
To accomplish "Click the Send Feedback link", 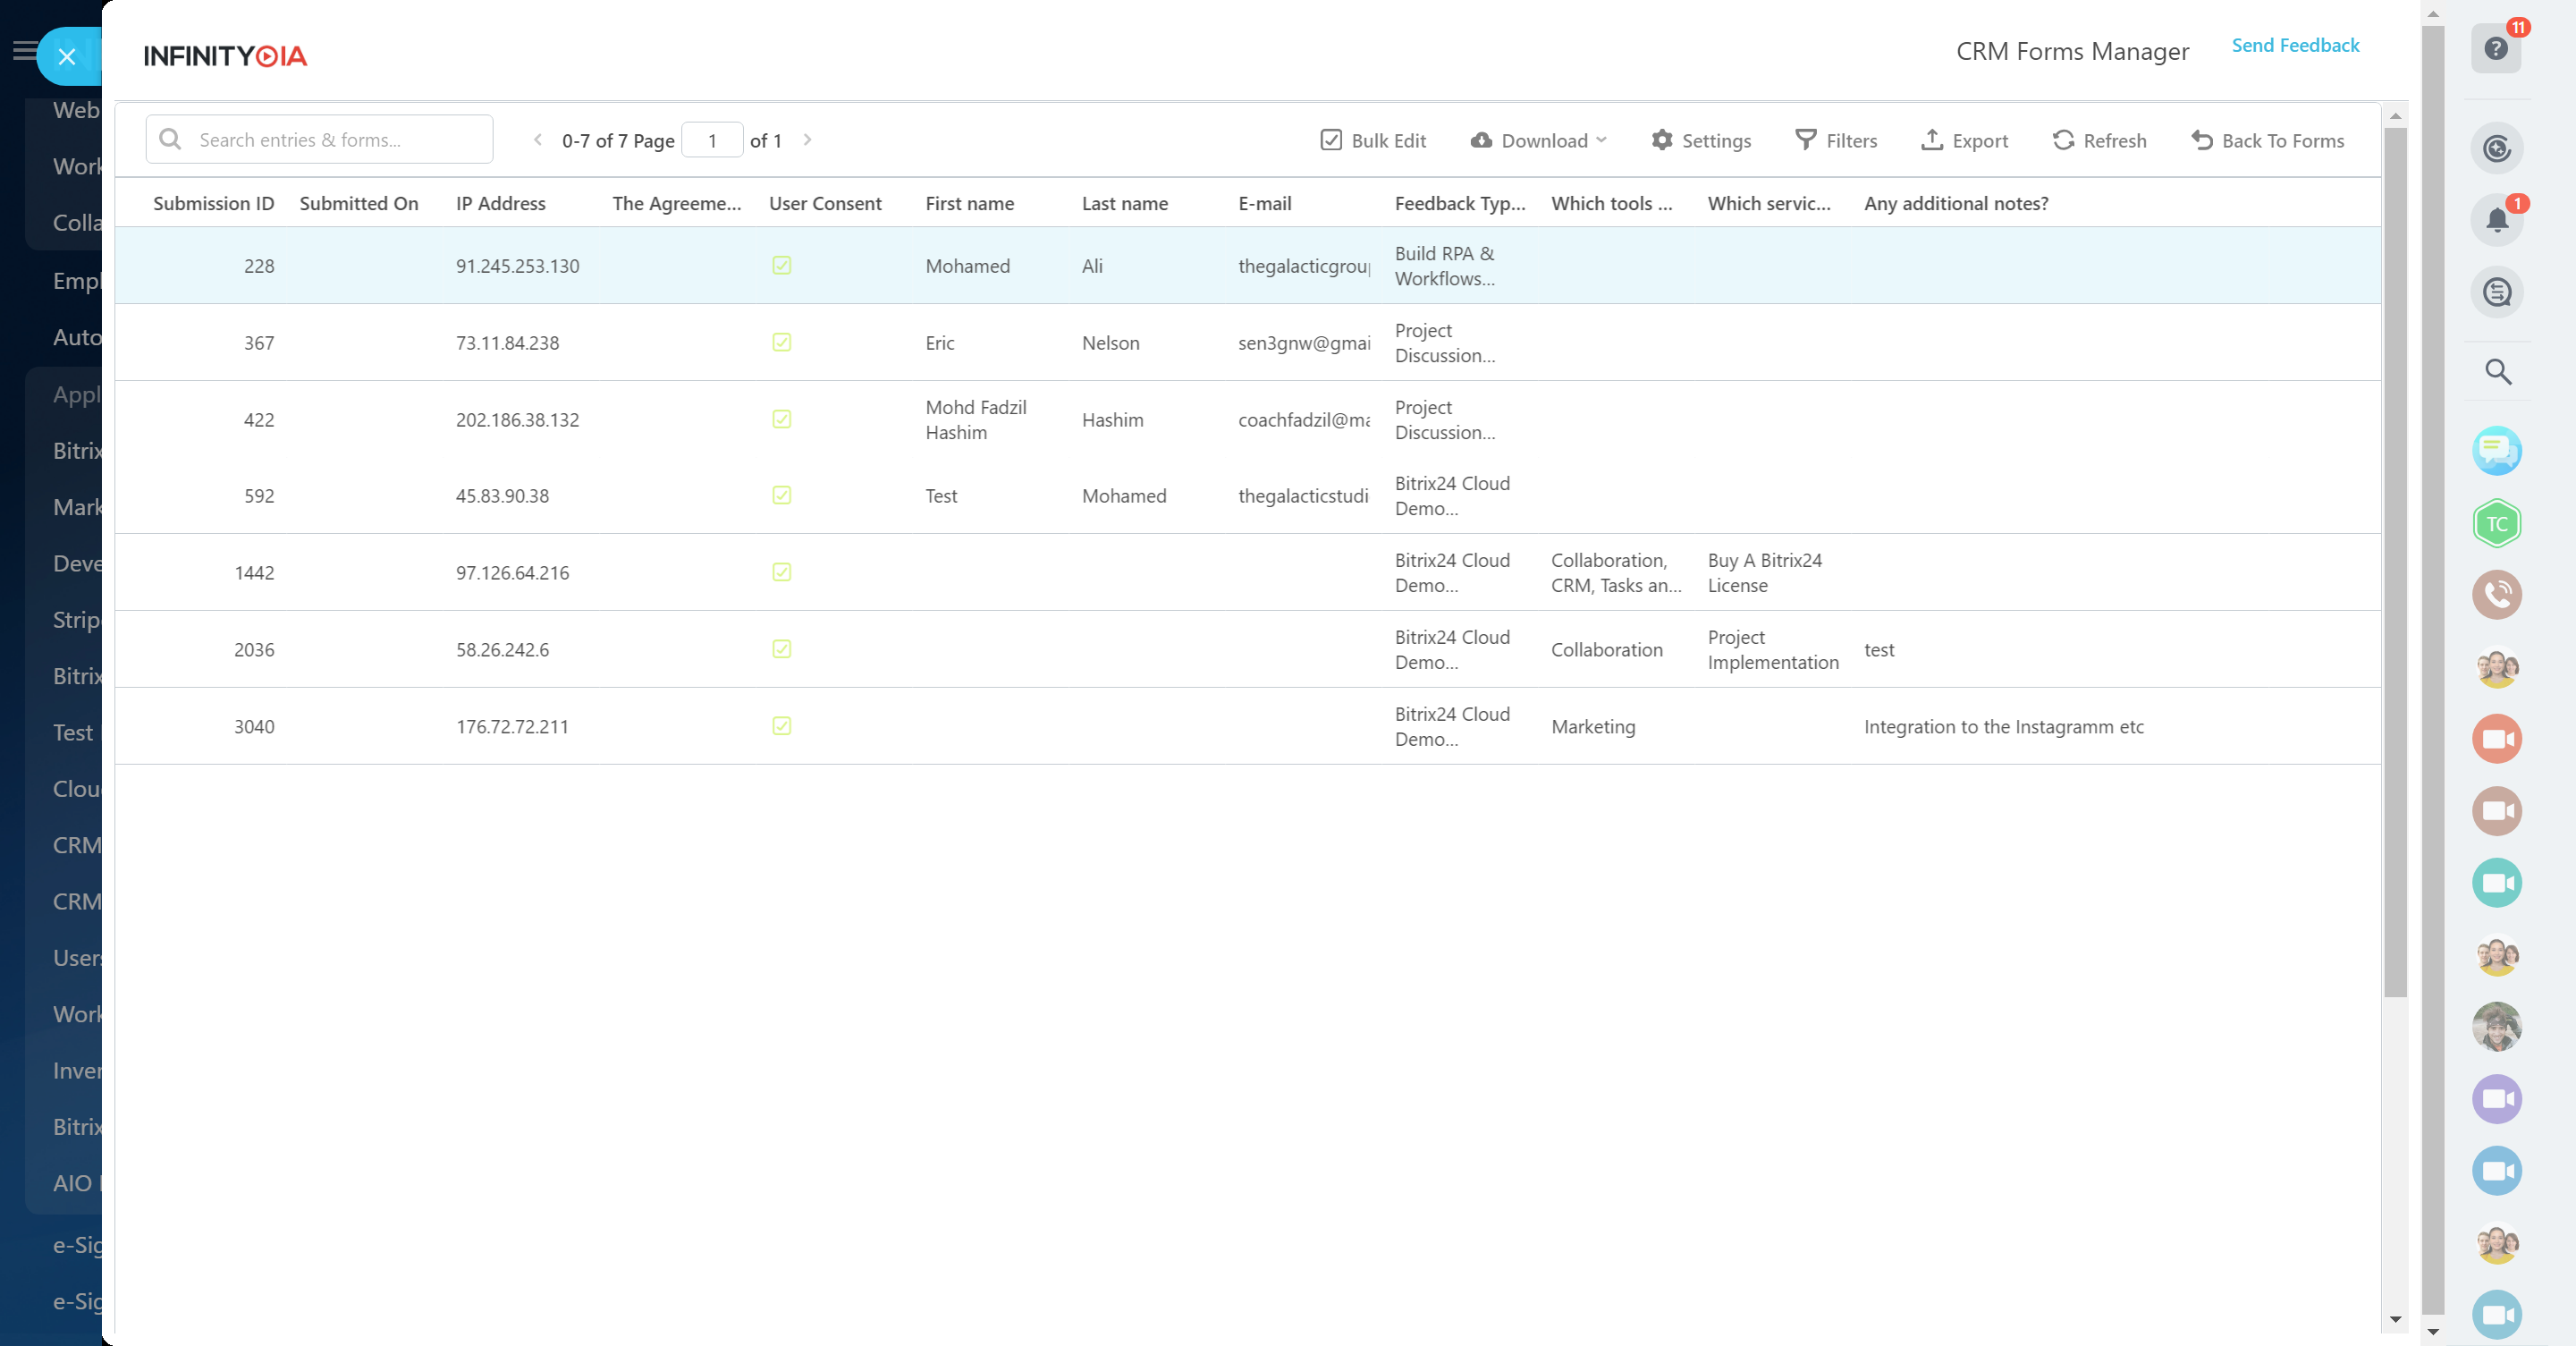I will click(x=2294, y=45).
